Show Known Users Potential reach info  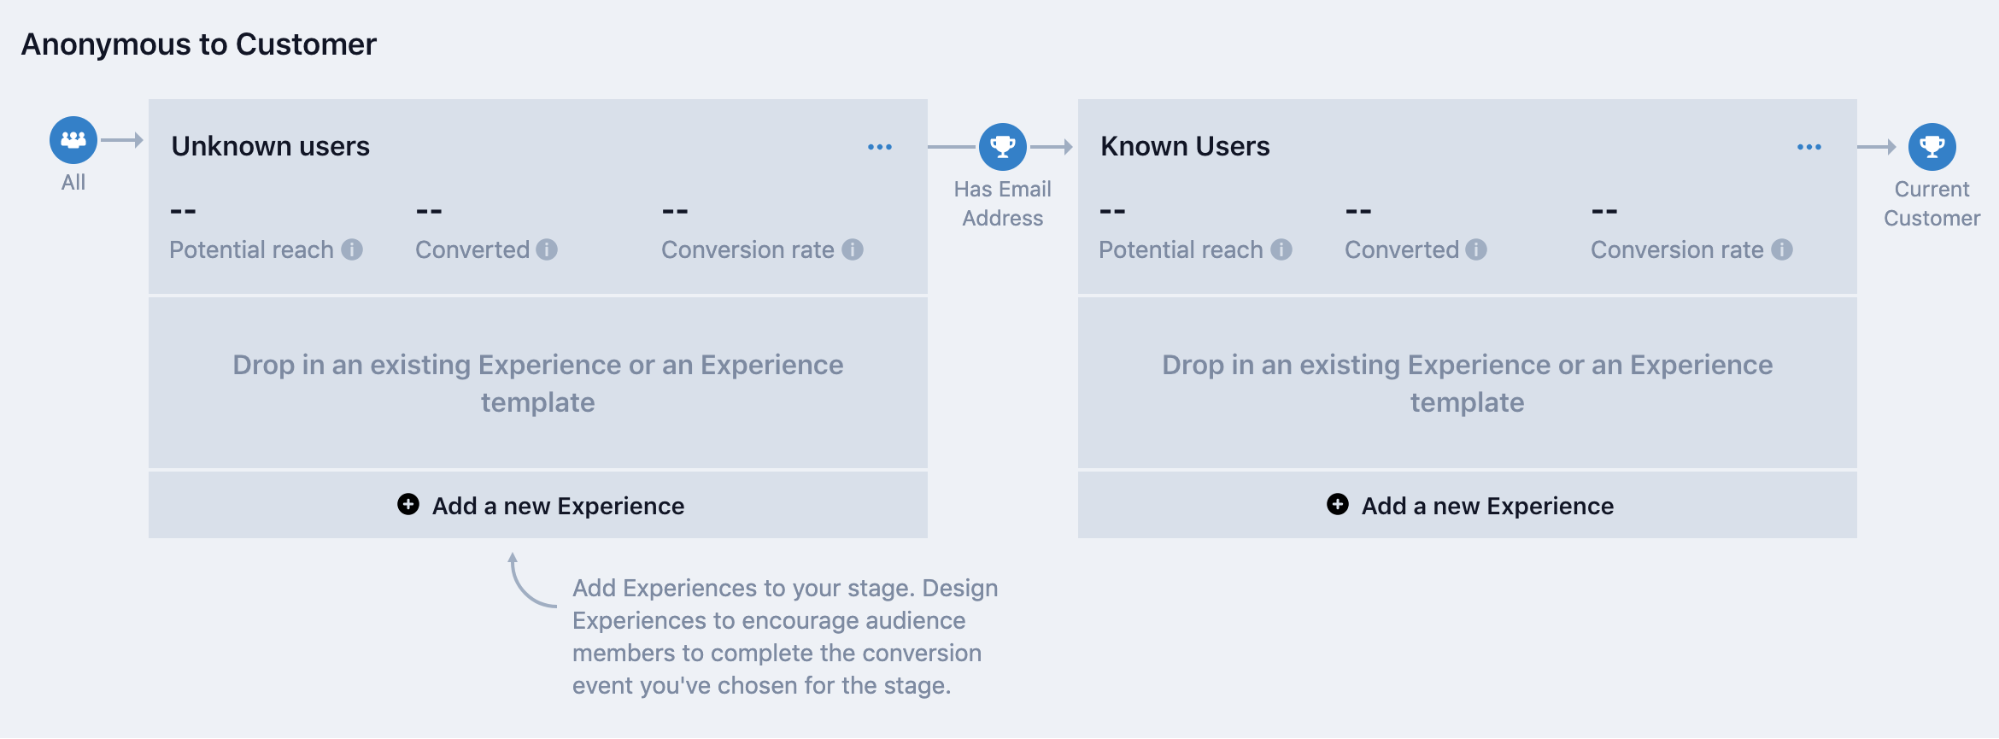(1281, 250)
